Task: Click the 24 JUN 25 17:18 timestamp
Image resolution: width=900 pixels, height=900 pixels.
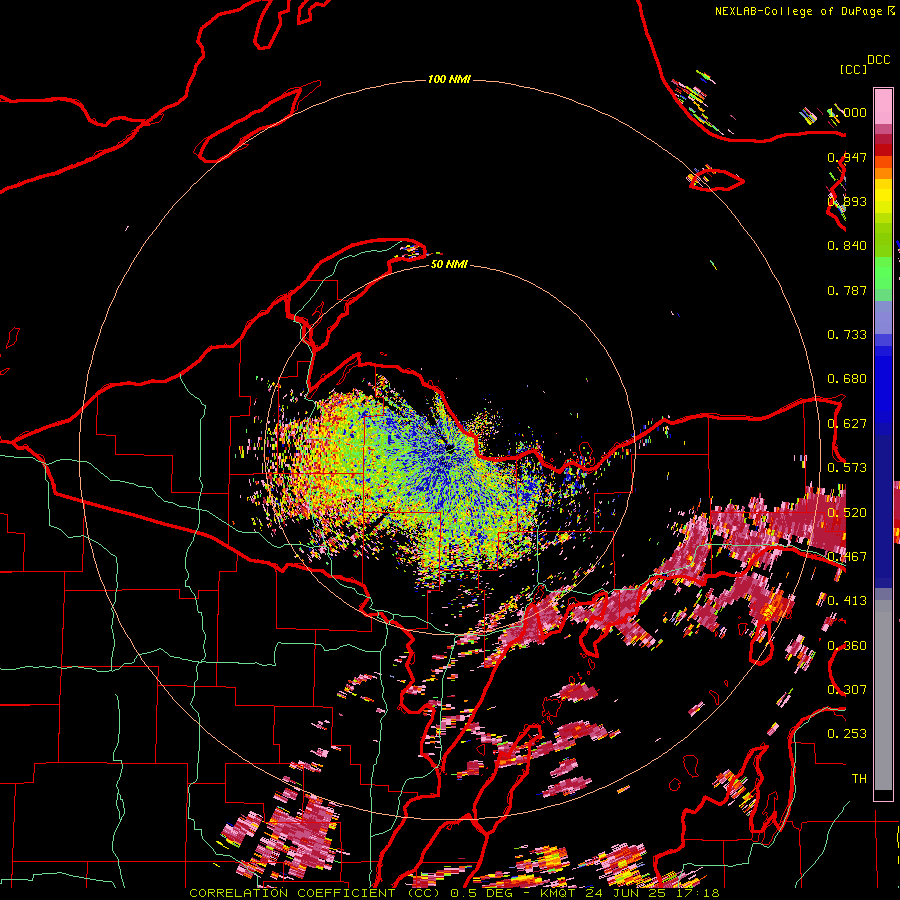Action: pyautogui.click(x=653, y=893)
